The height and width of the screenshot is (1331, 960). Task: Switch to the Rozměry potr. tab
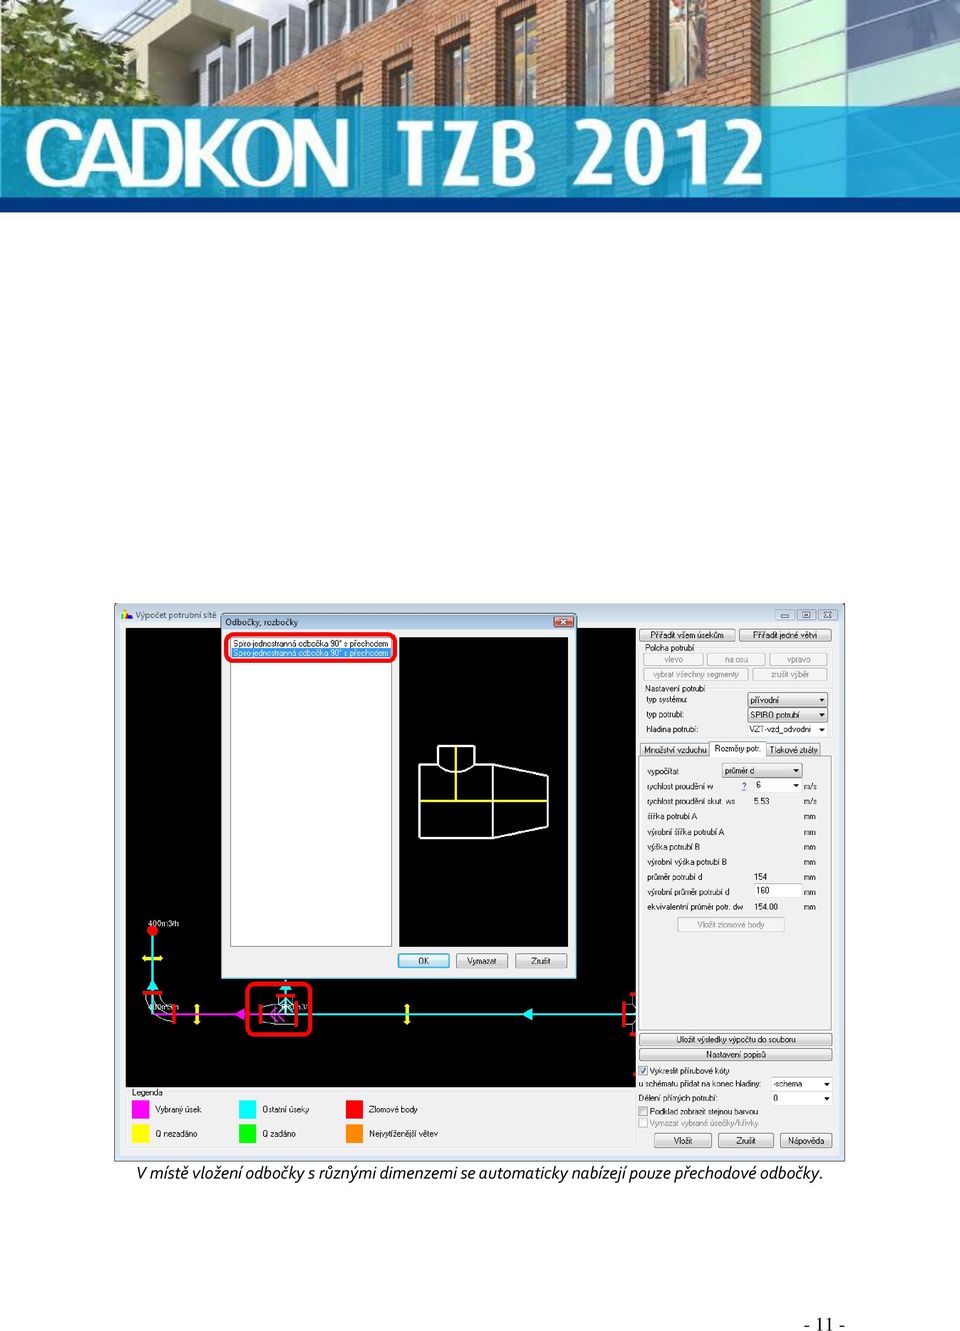coord(737,749)
